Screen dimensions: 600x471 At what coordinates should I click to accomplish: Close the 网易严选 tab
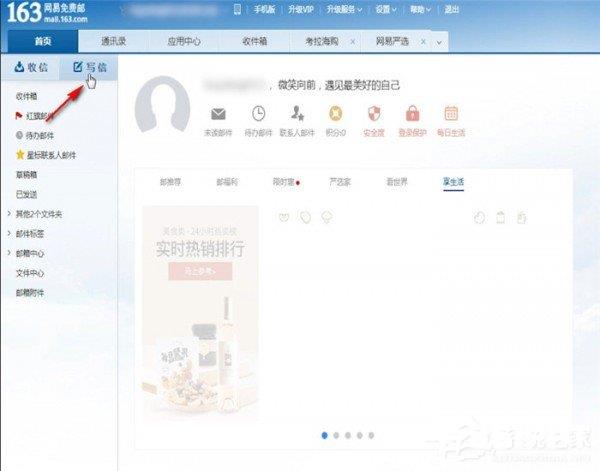pyautogui.click(x=423, y=41)
